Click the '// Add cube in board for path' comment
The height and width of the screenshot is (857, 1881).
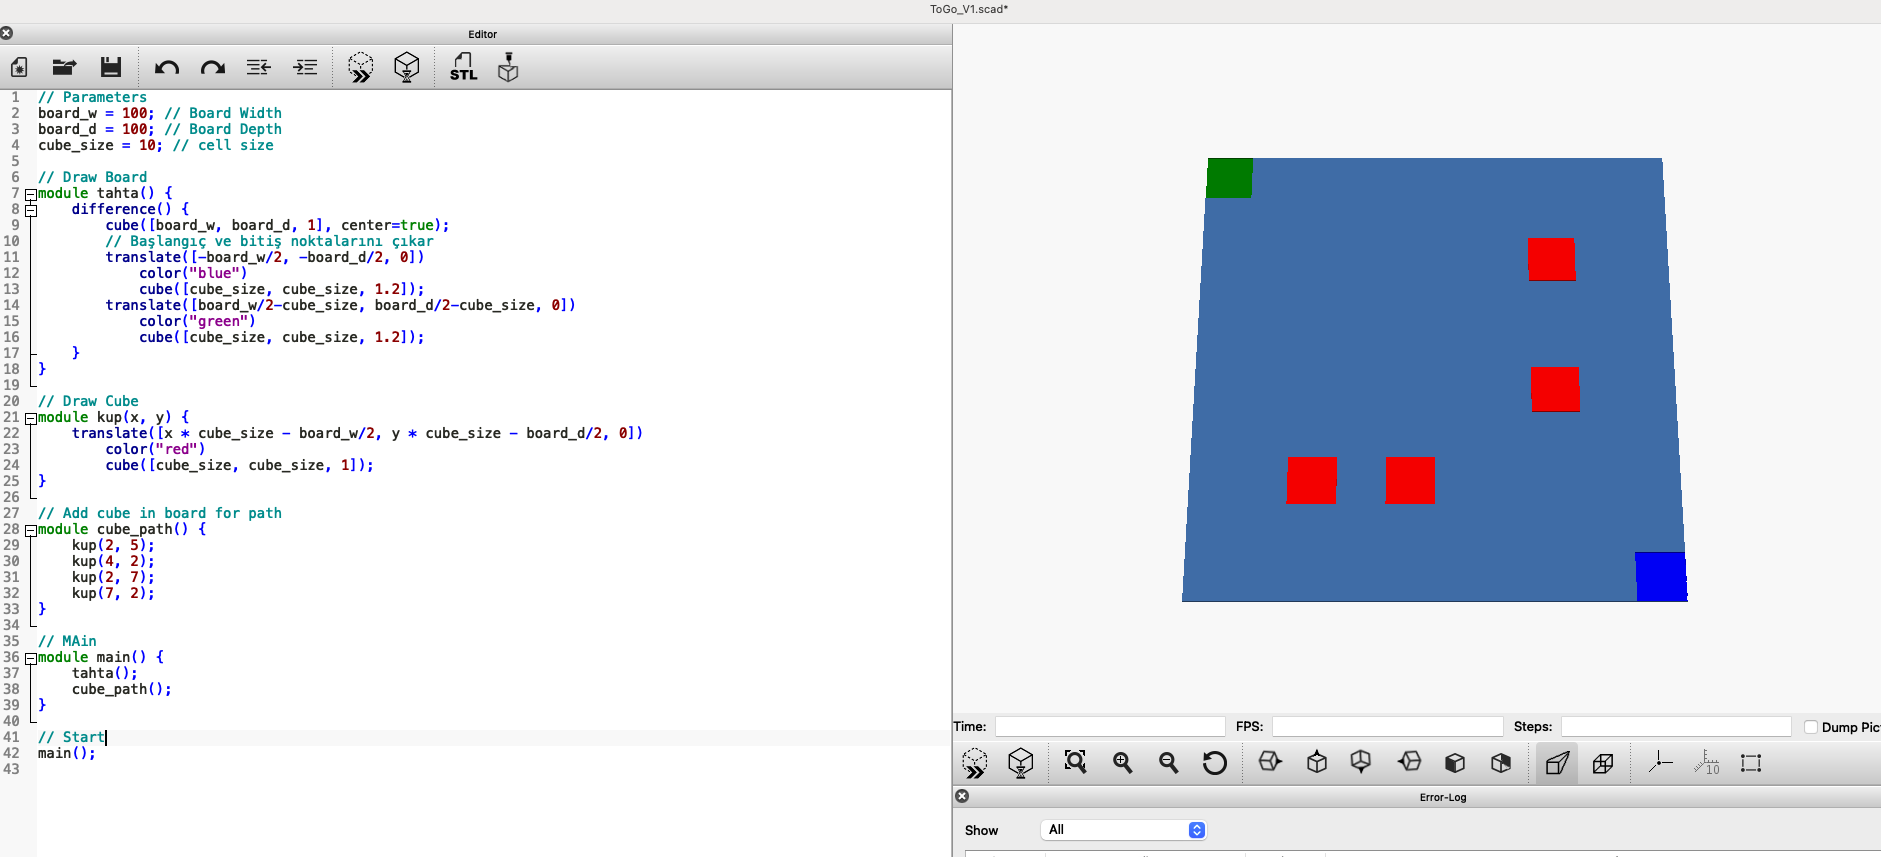tap(160, 513)
